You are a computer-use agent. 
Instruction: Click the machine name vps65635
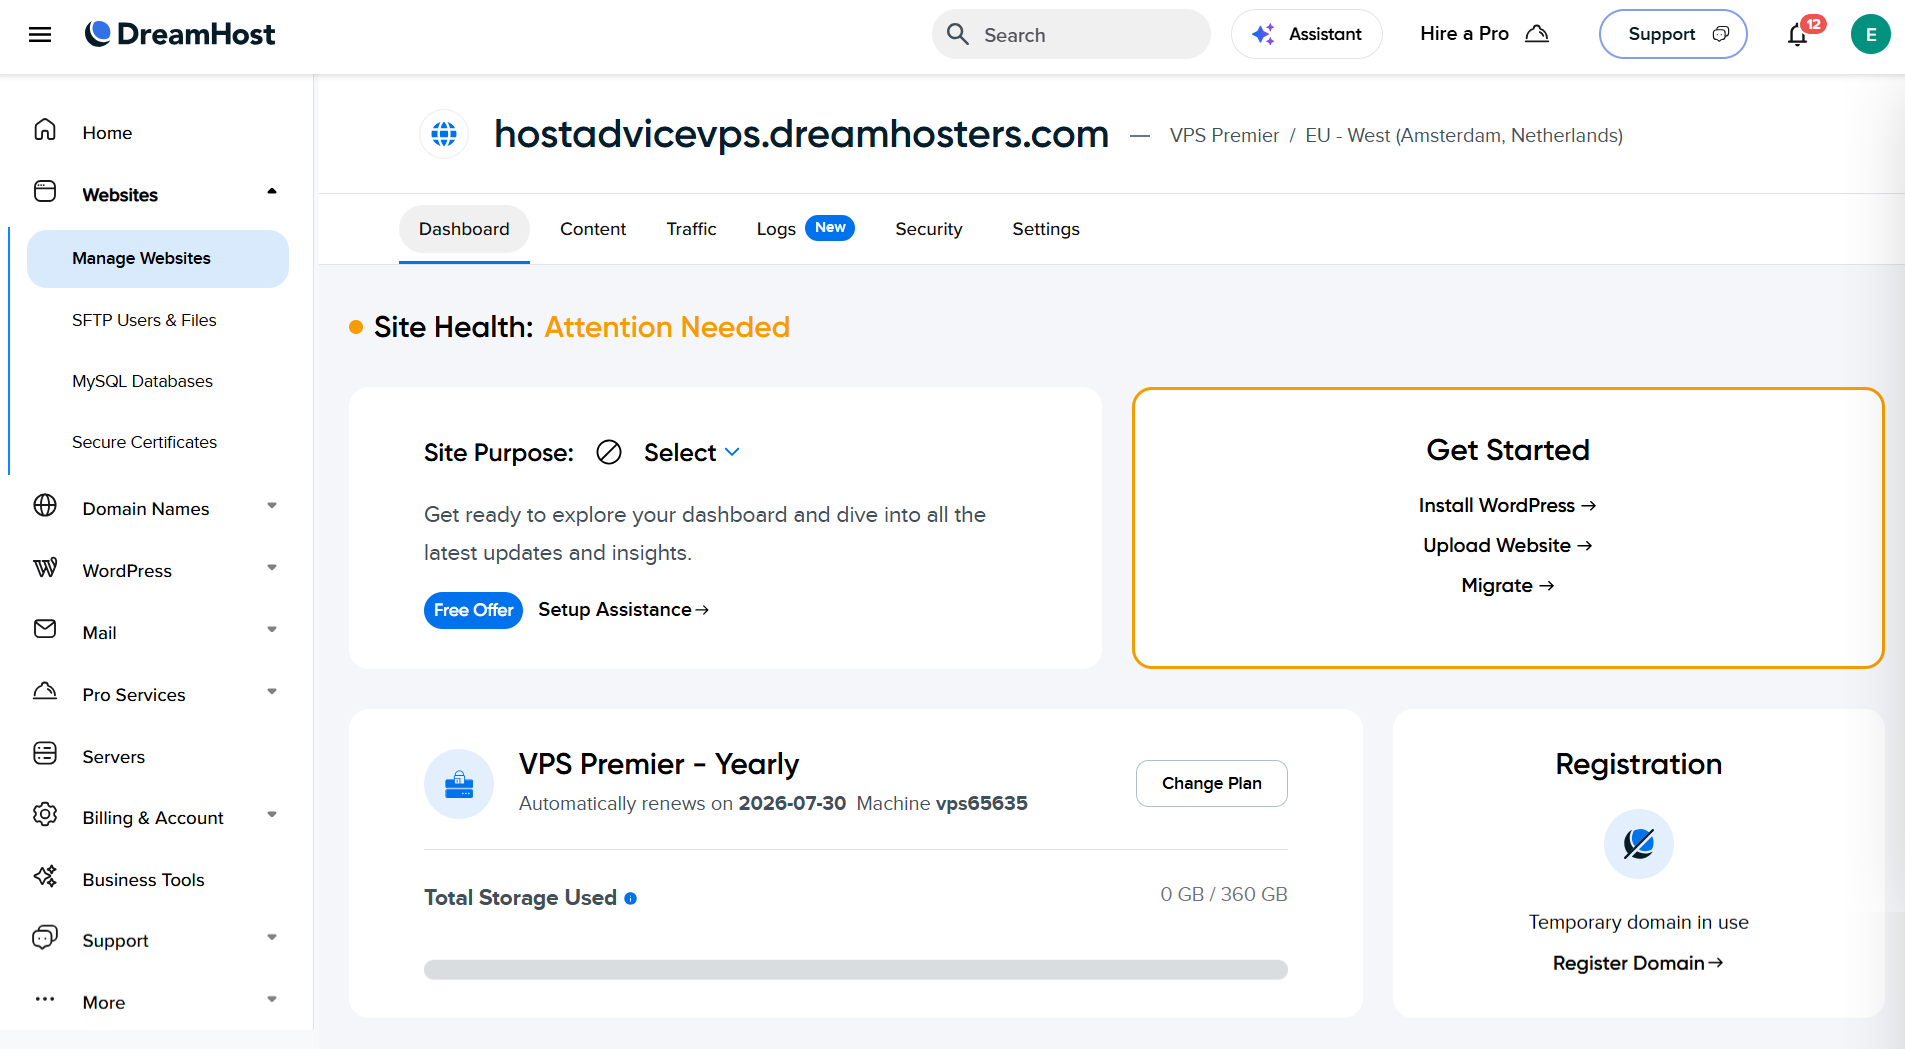point(981,803)
